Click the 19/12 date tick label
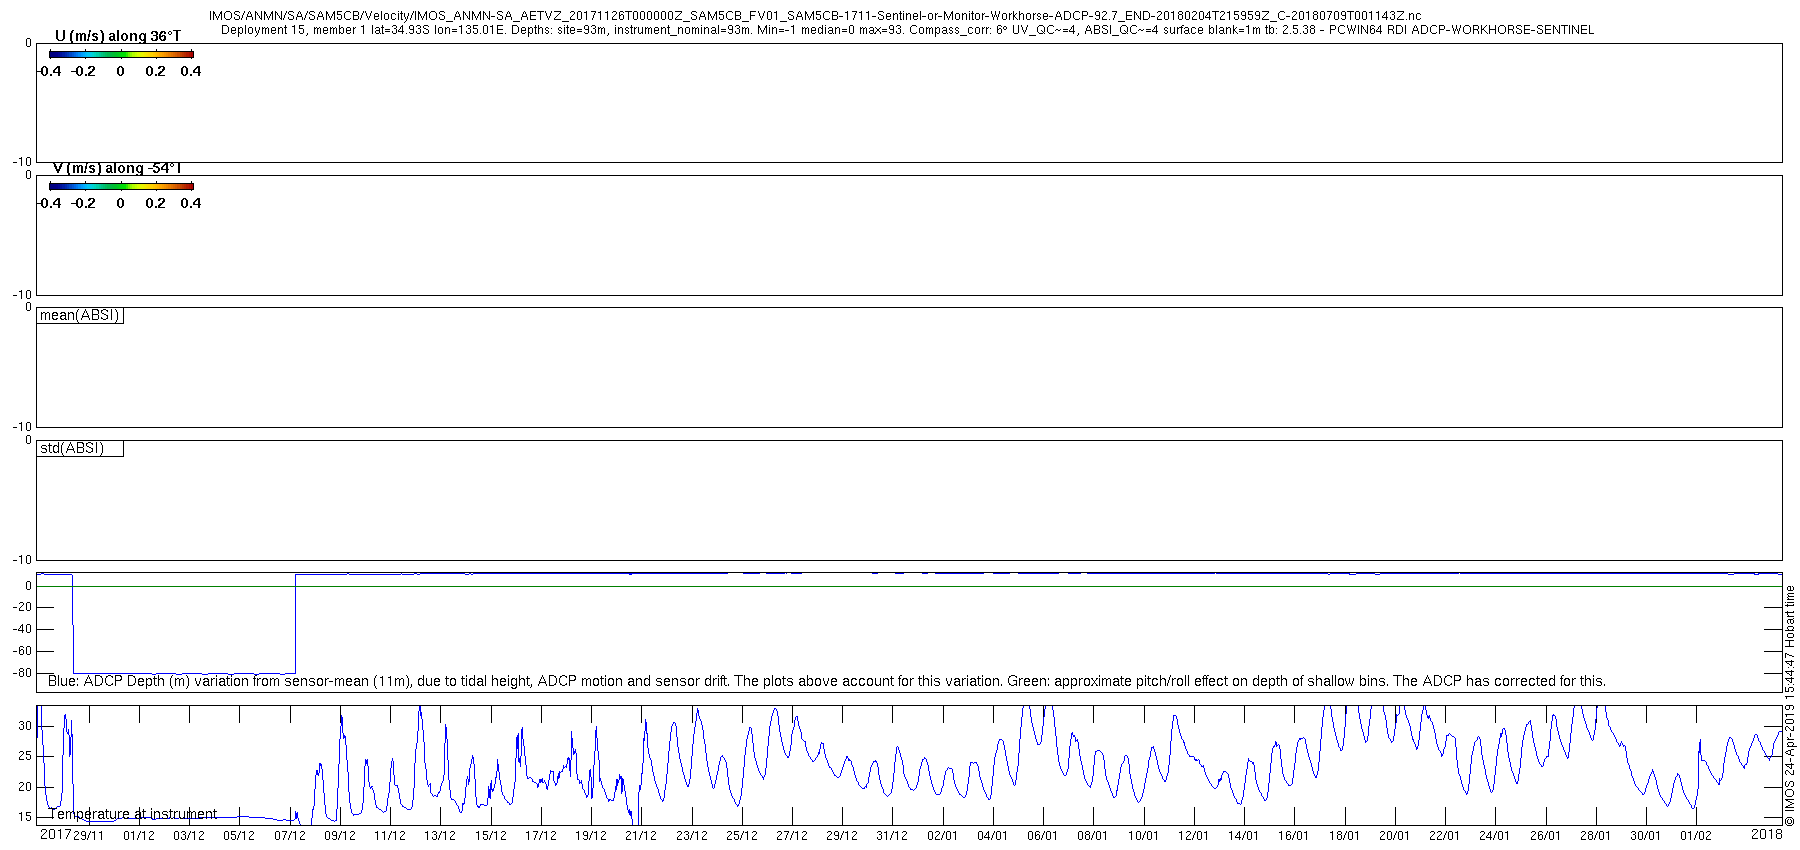Image resolution: width=1800 pixels, height=850 pixels. [591, 836]
